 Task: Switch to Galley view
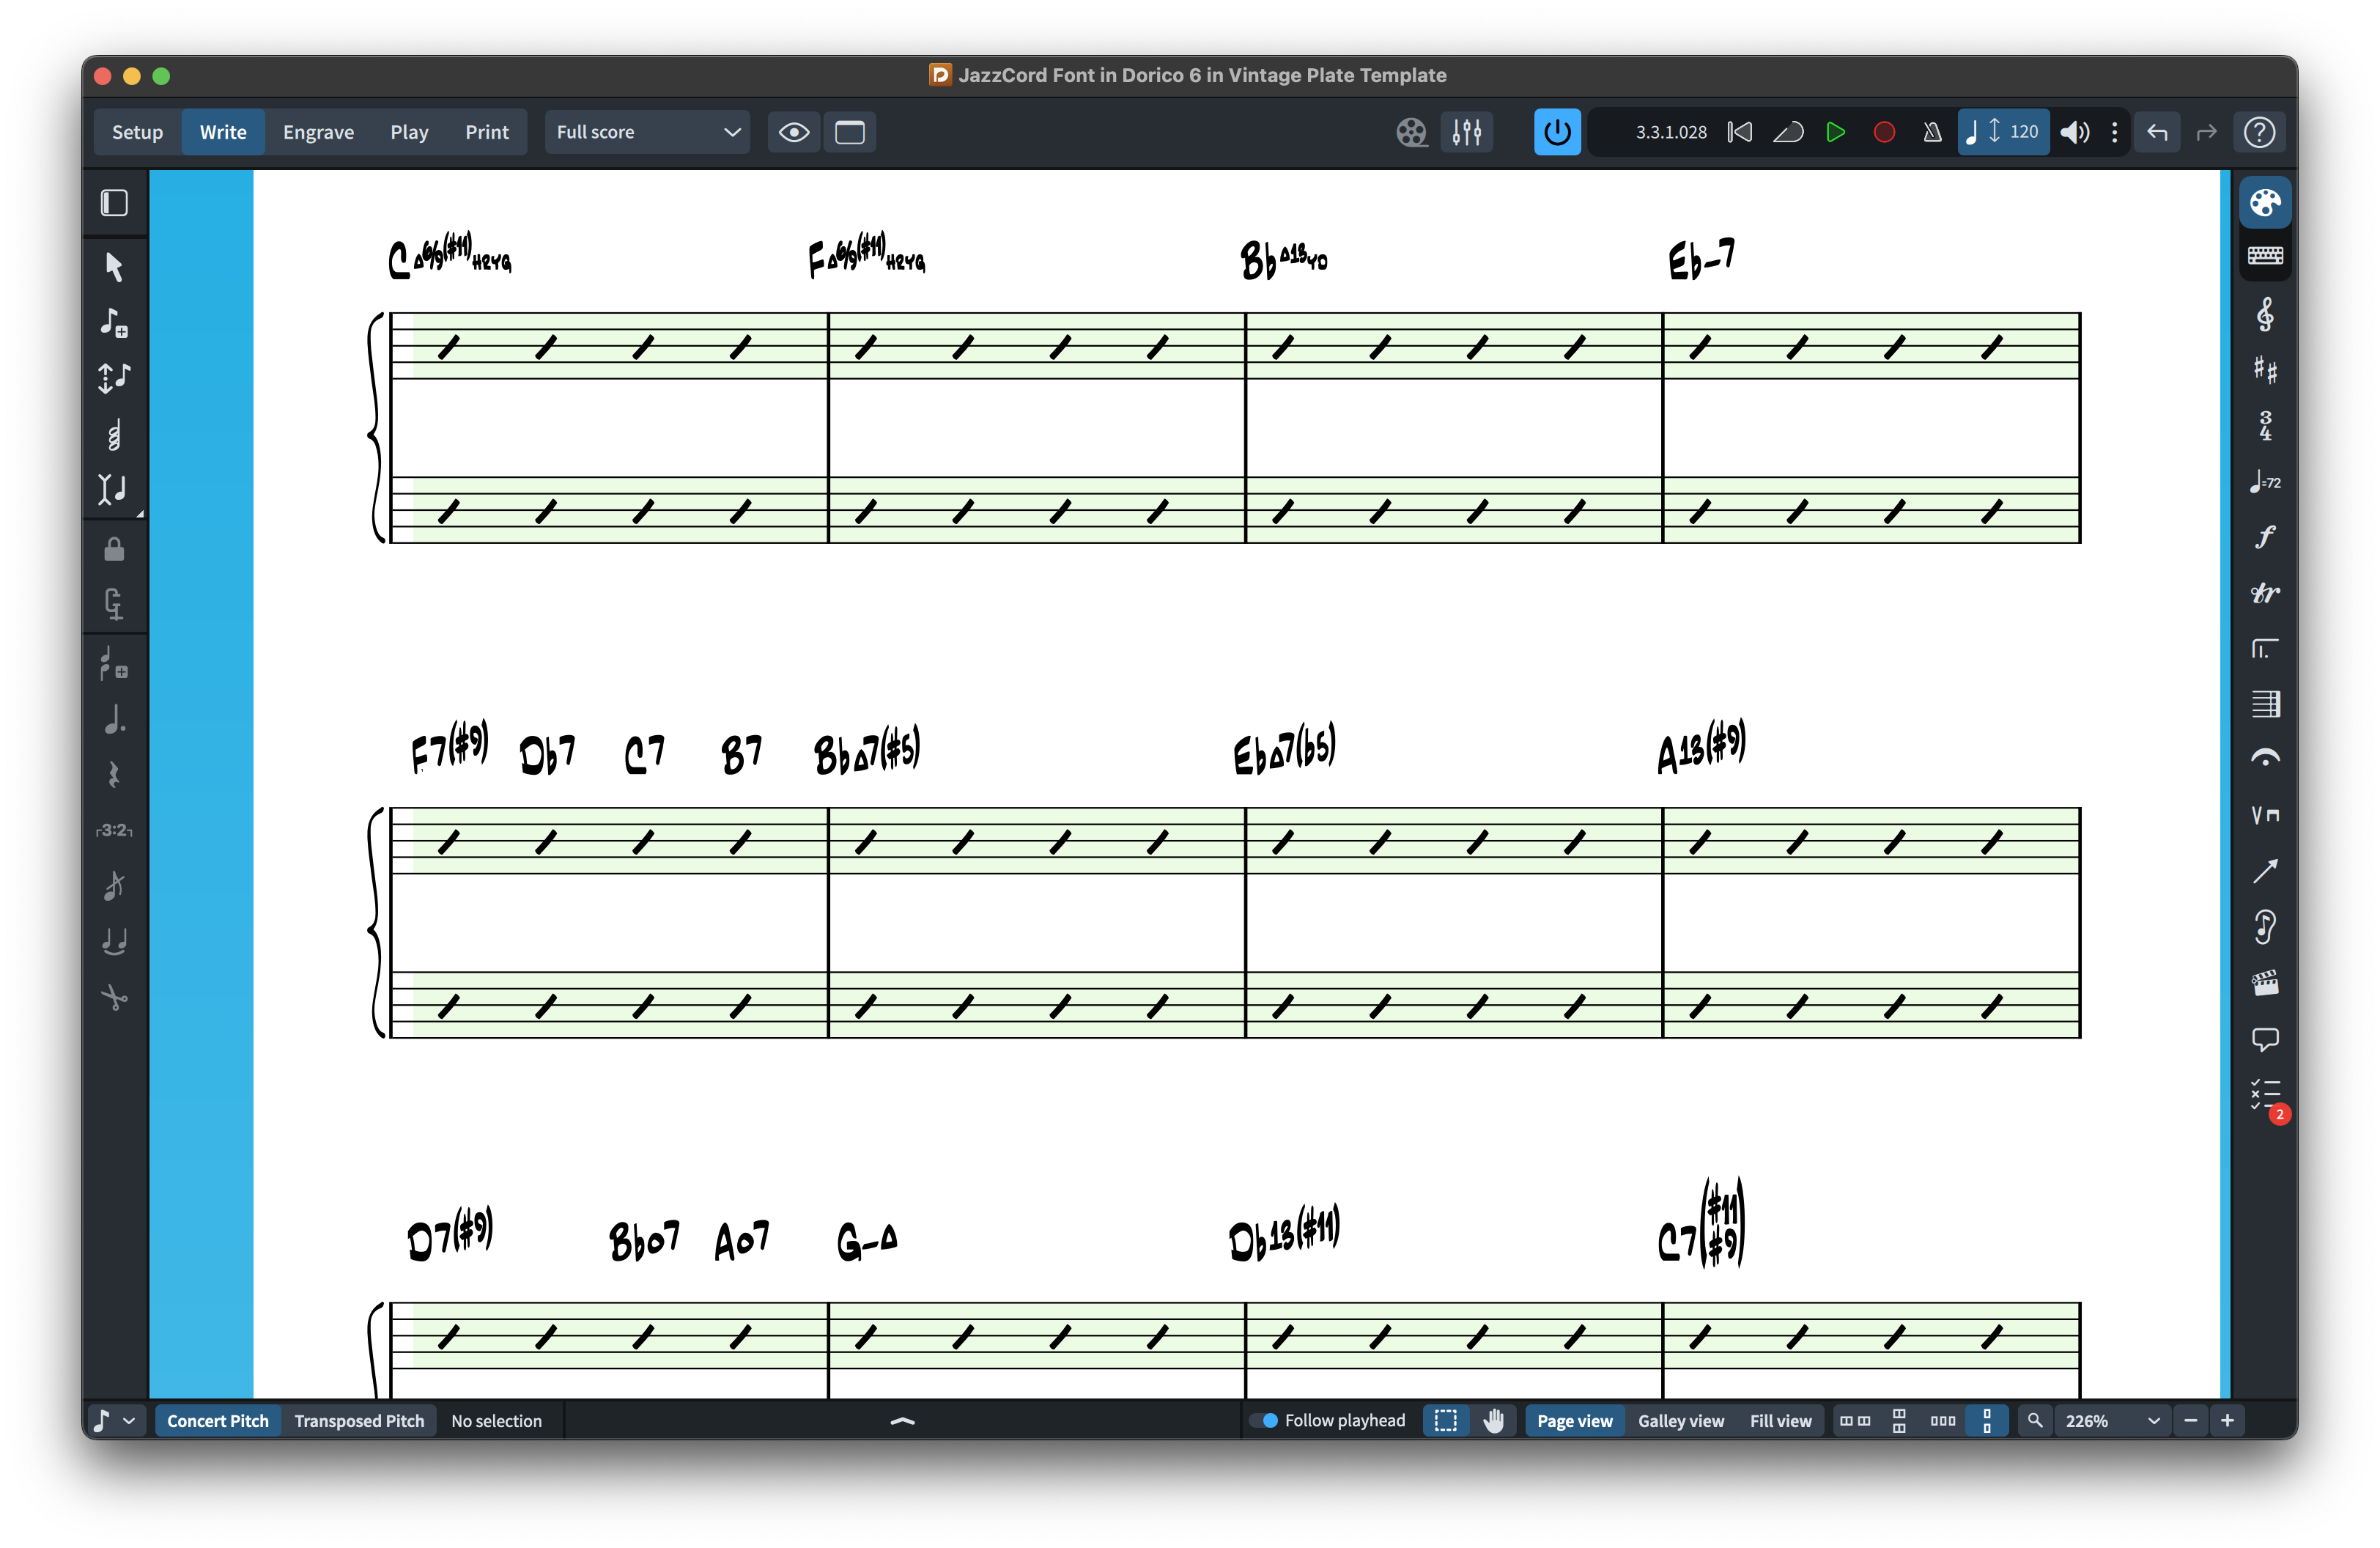pos(1680,1420)
